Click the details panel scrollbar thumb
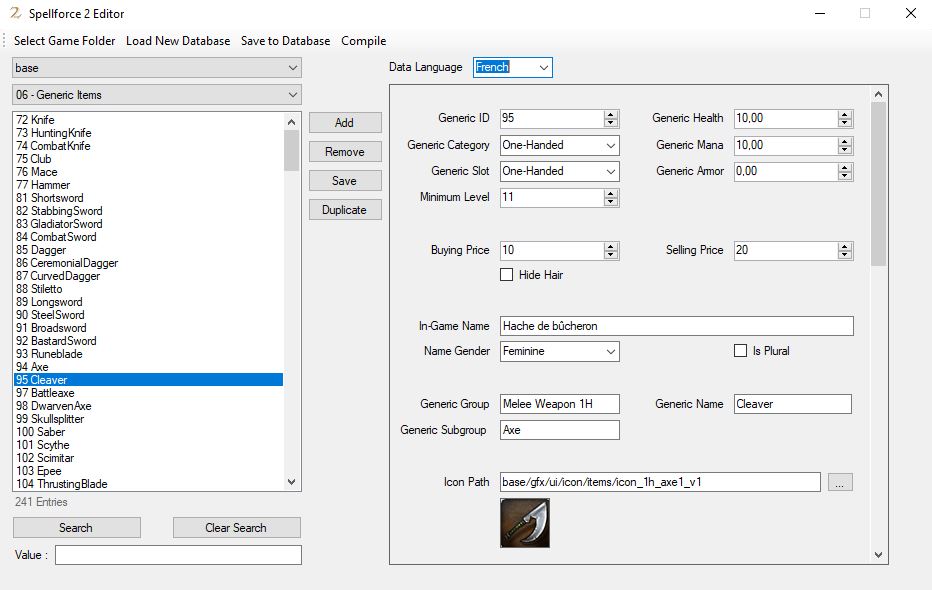This screenshot has width=932, height=590. 879,184
